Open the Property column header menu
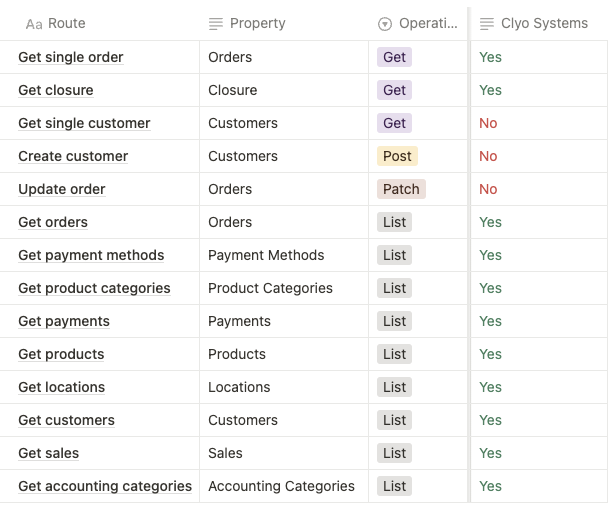Image resolution: width=608 pixels, height=510 pixels. click(257, 23)
